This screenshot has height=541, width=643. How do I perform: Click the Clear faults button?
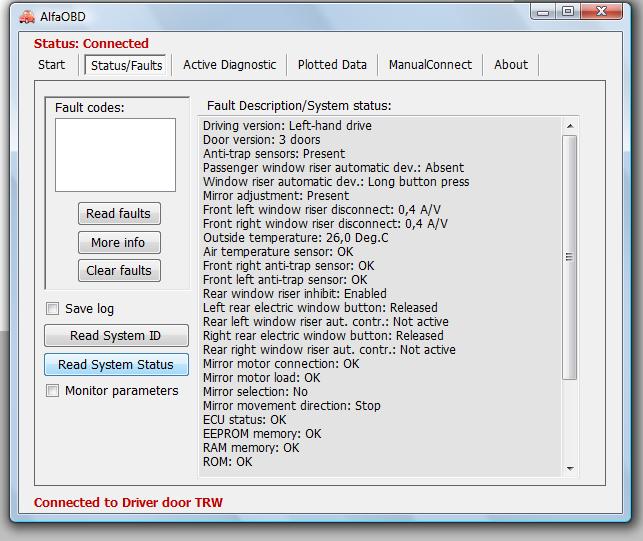[x=119, y=271]
